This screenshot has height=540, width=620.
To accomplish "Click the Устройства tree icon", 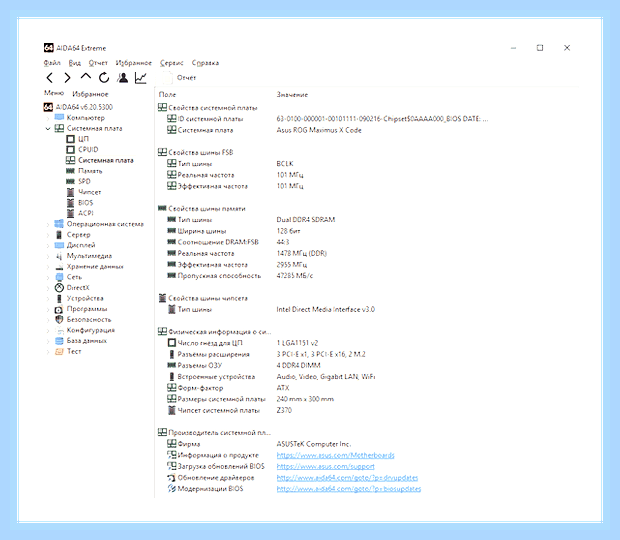I will pos(59,298).
